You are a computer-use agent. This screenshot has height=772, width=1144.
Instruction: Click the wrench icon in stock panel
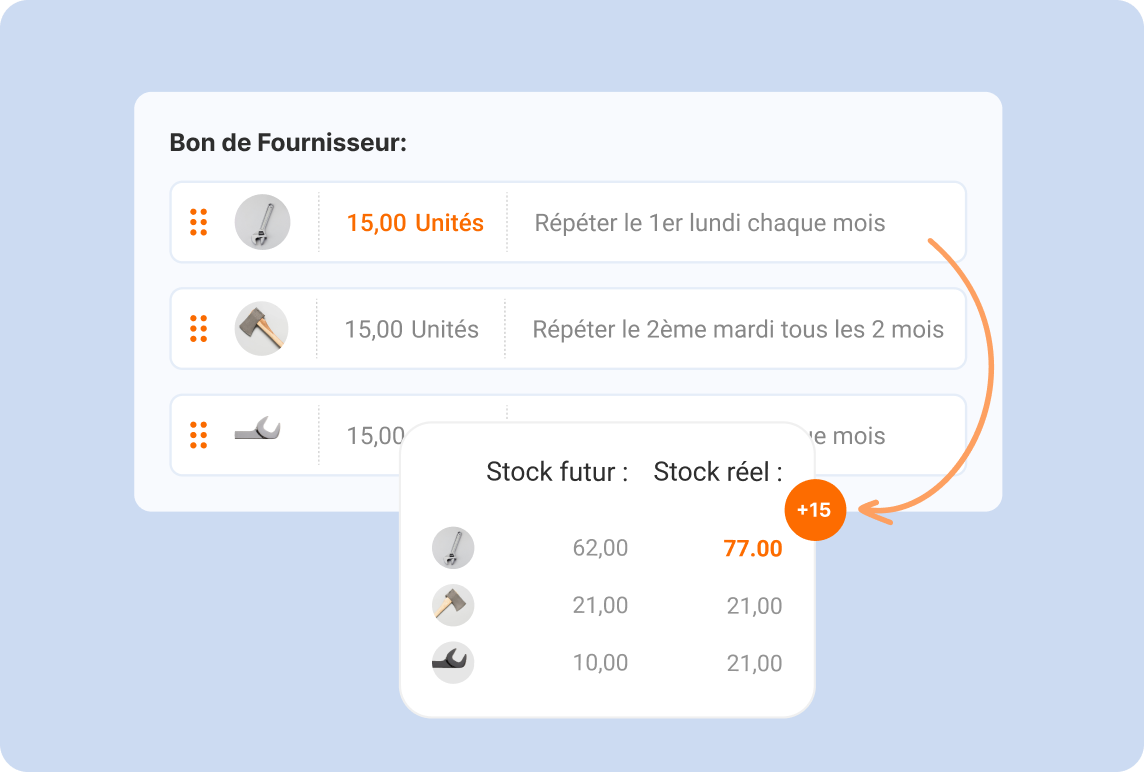point(453,548)
